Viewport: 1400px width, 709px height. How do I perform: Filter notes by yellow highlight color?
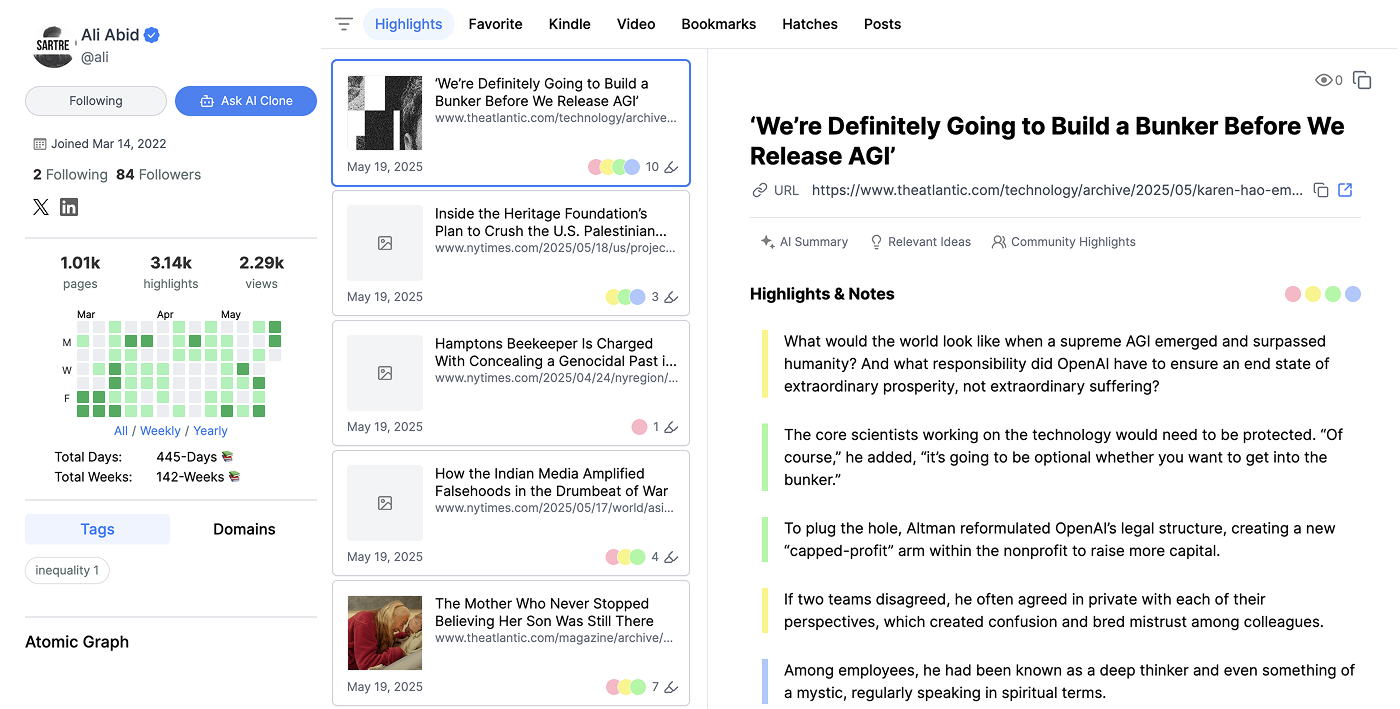[1313, 294]
